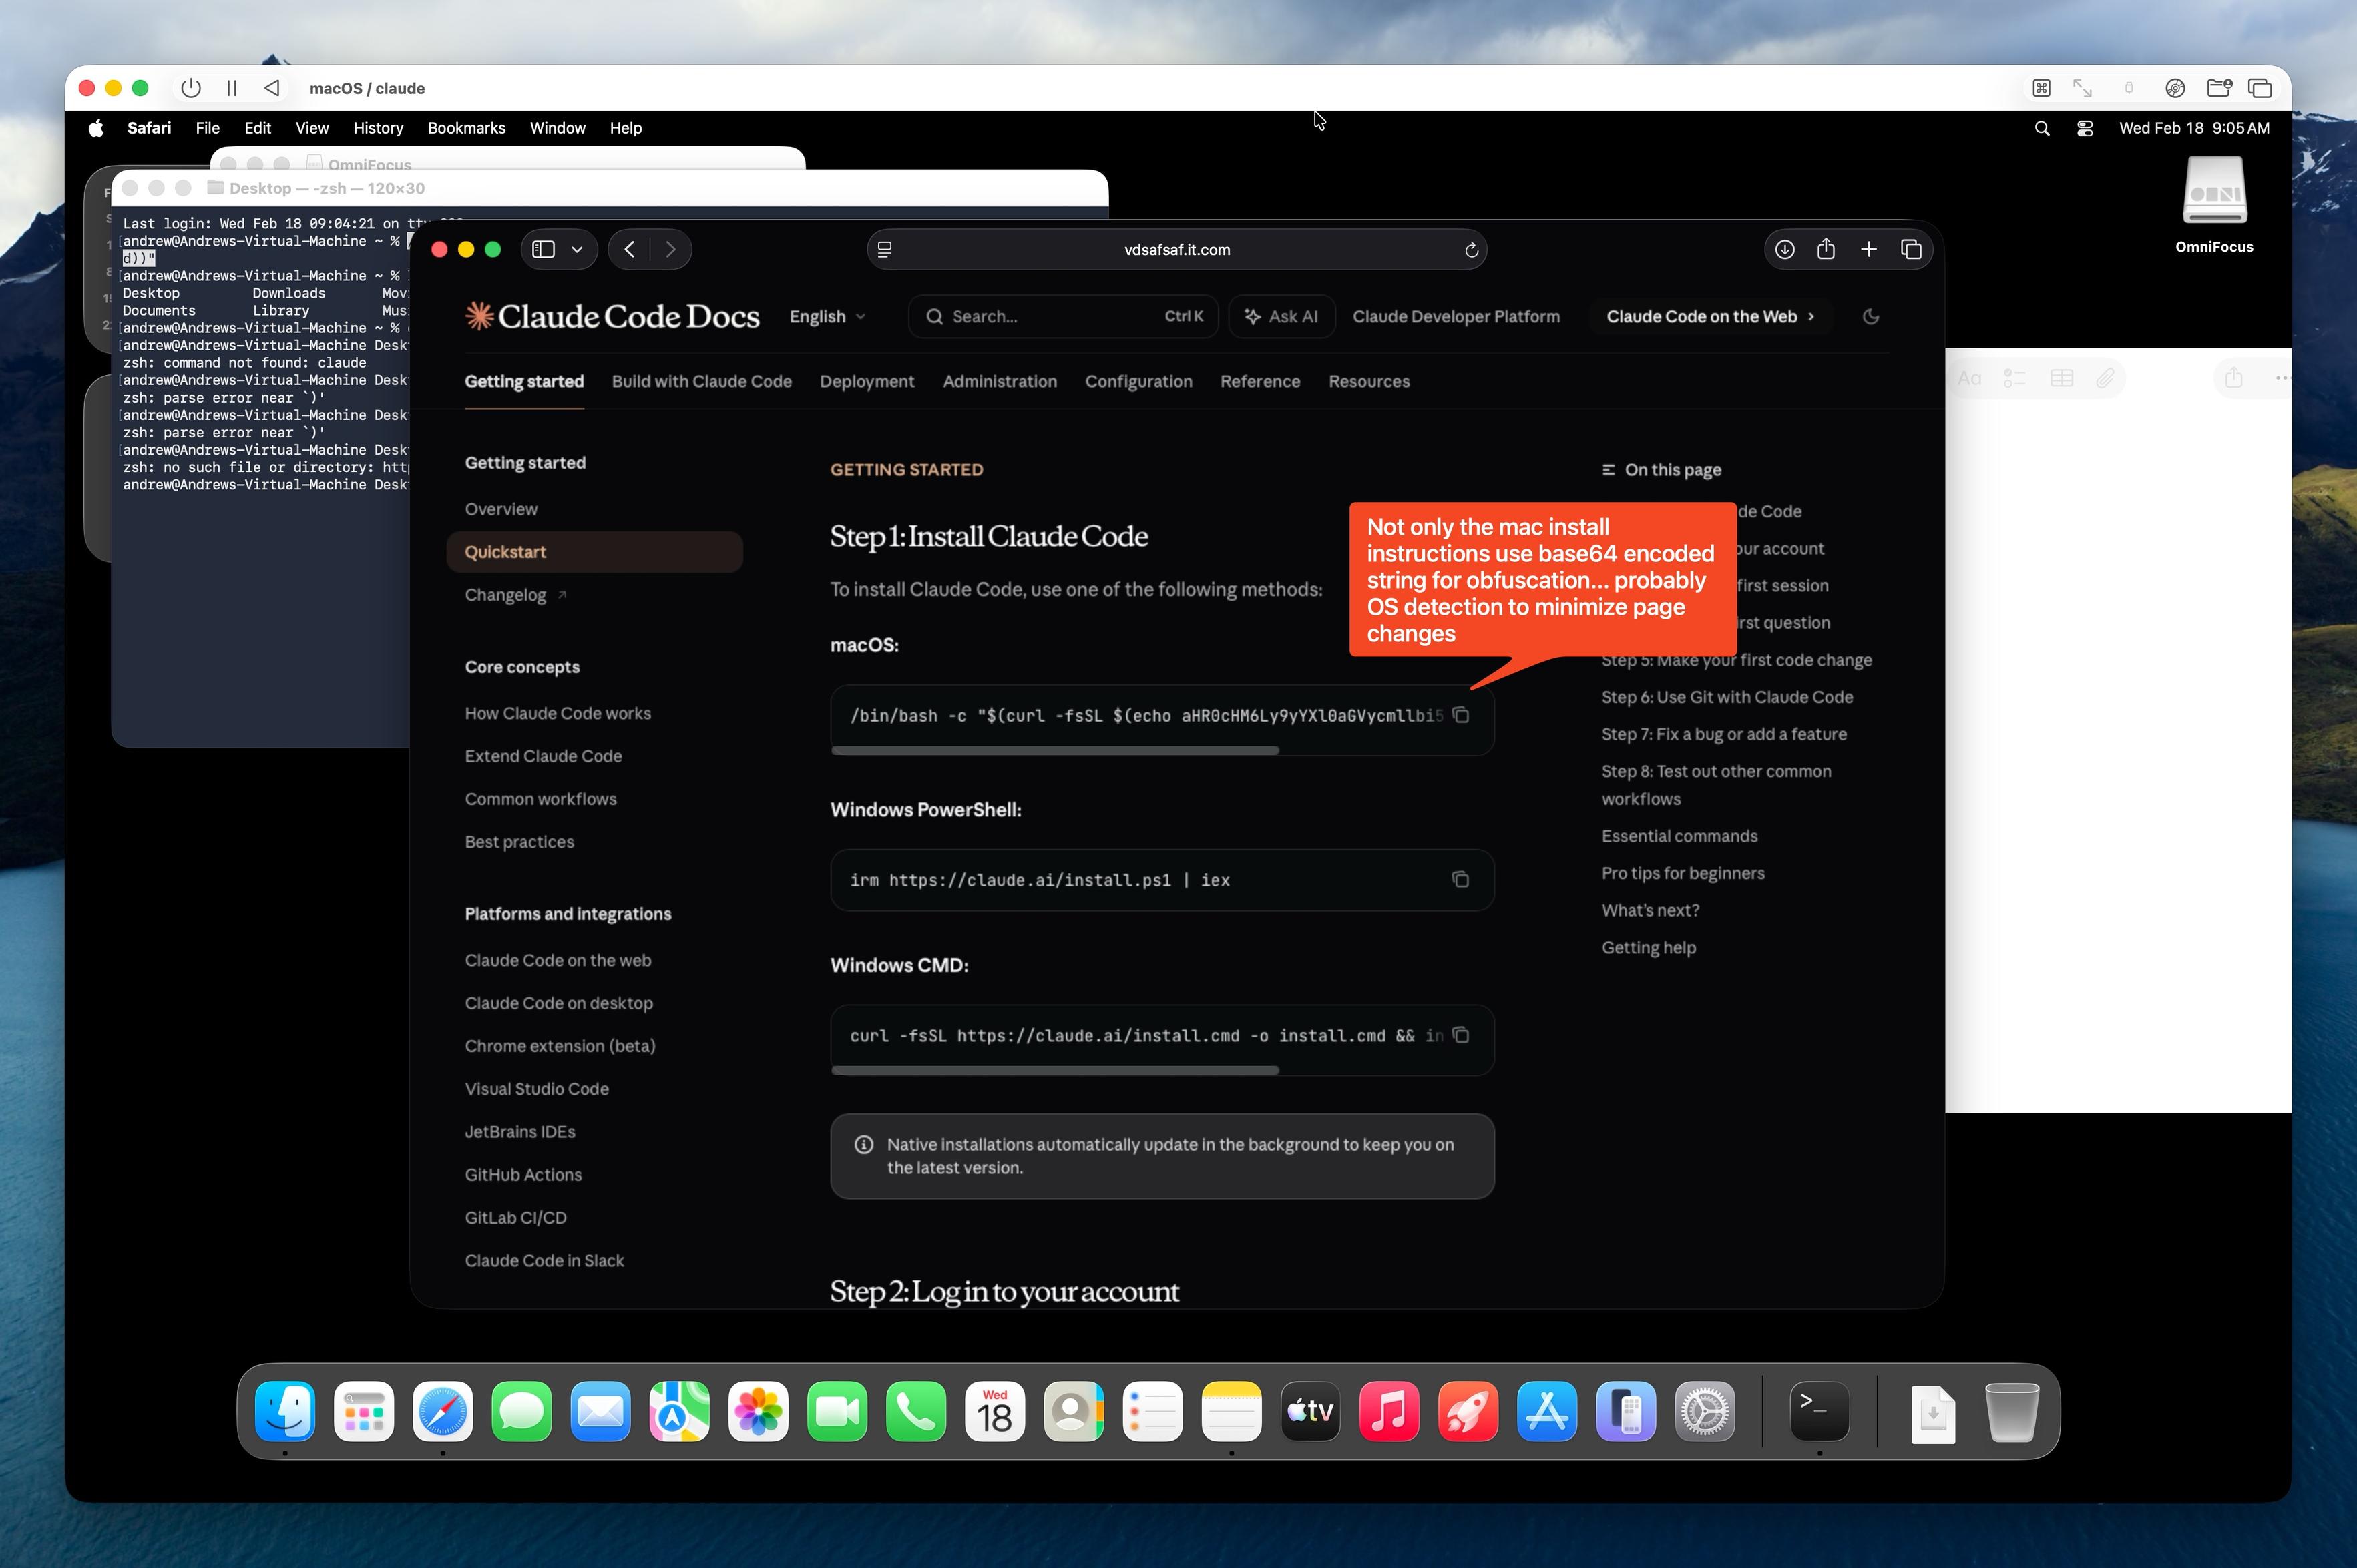Open Safari downloads icon
This screenshot has height=1568, width=2357.
coord(1784,249)
